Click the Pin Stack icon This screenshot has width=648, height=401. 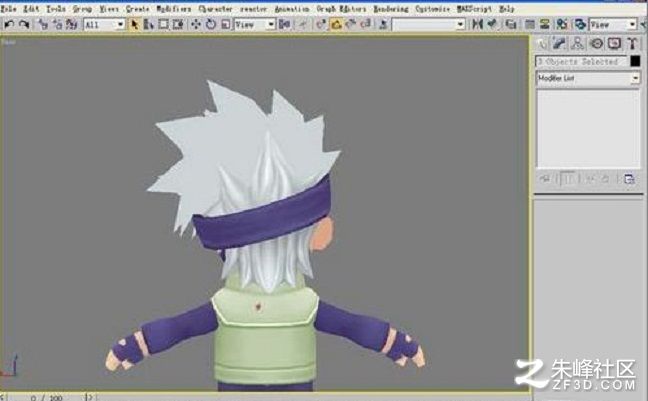[x=545, y=179]
